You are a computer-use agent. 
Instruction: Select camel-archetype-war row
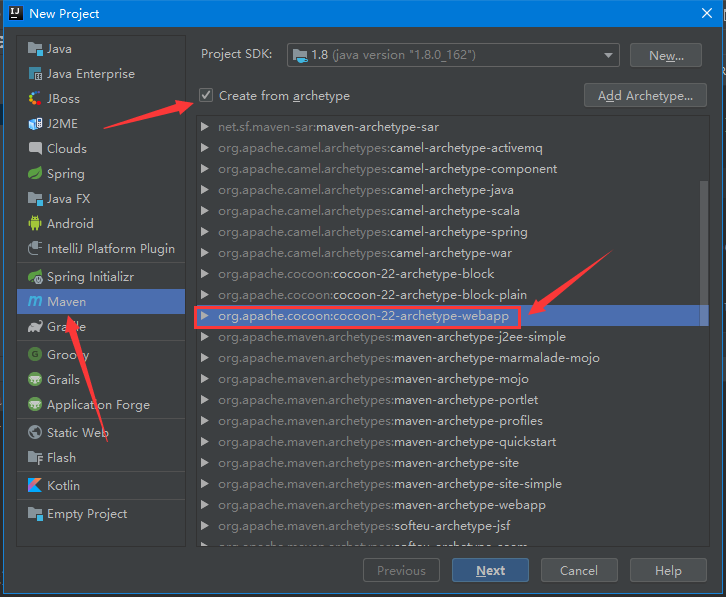[x=453, y=253]
